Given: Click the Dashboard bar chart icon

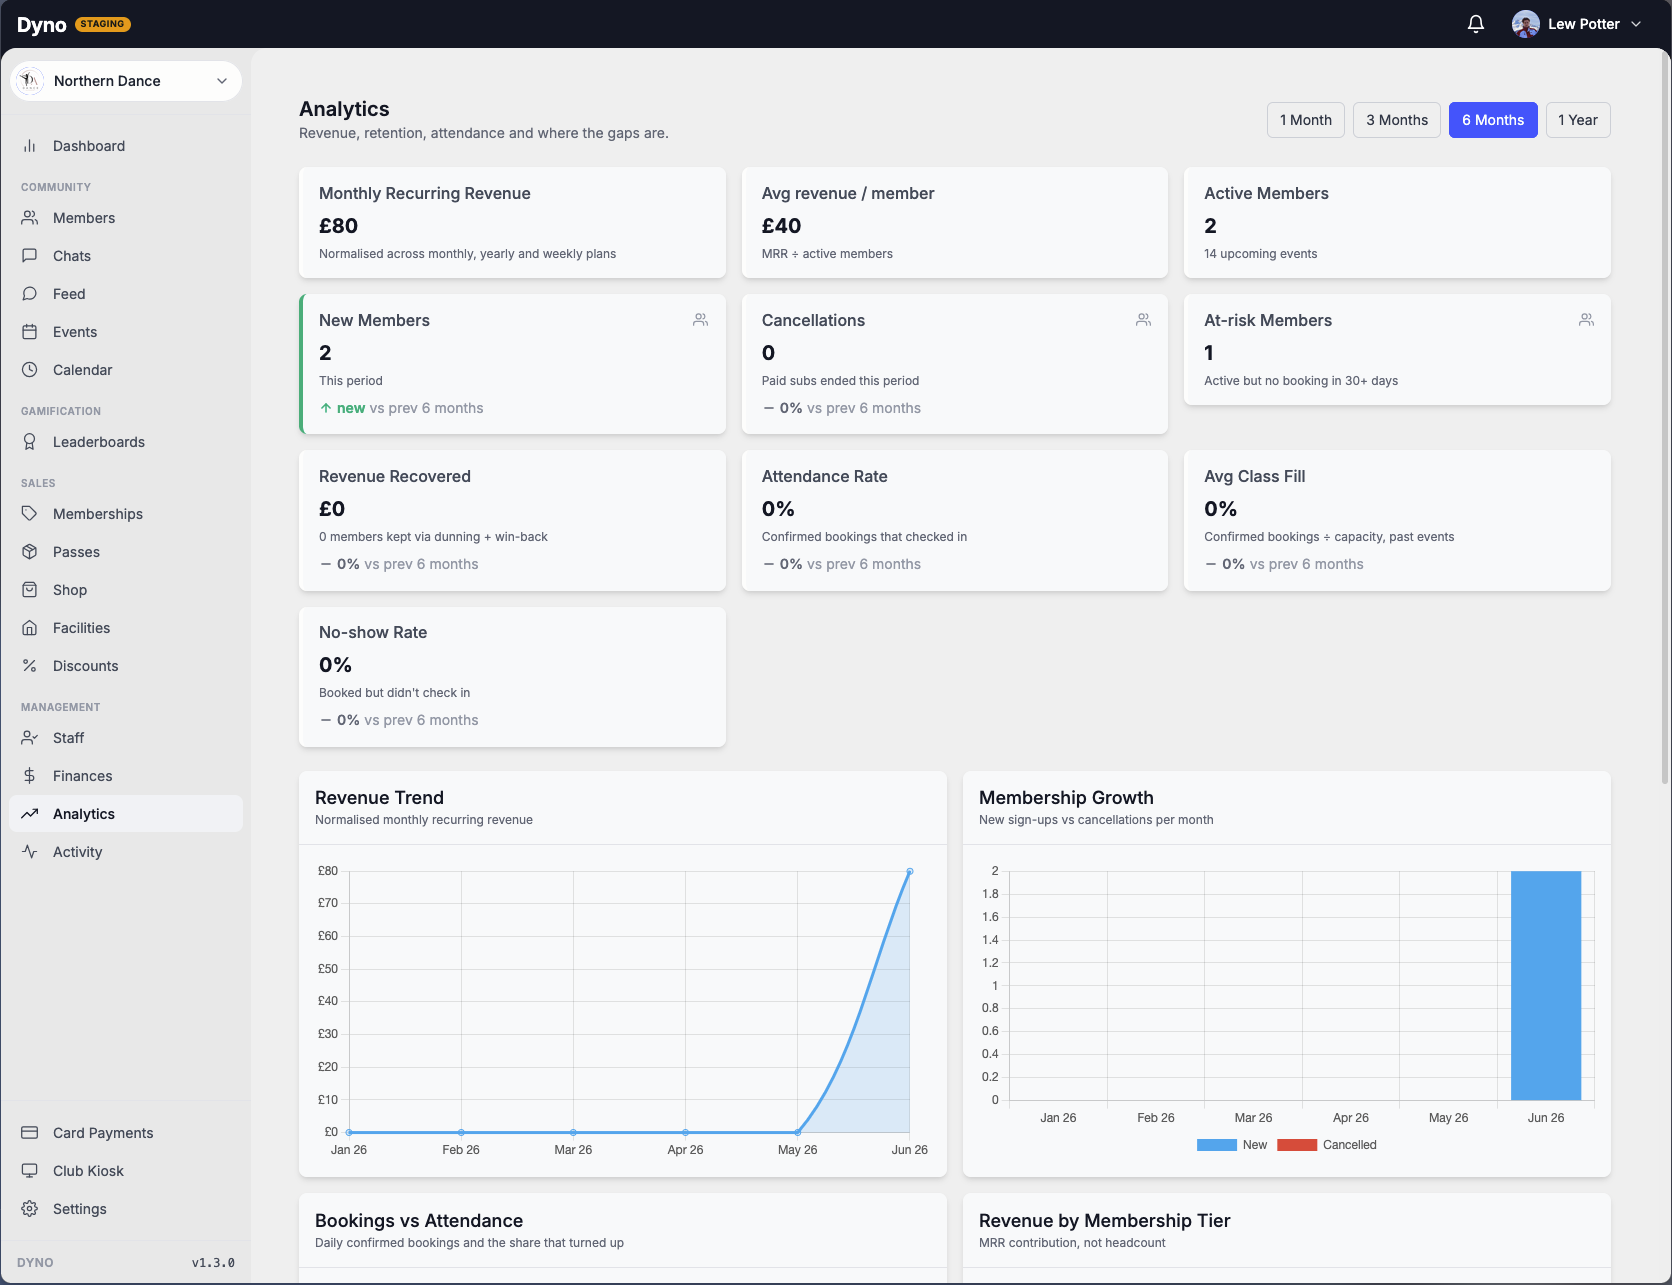Looking at the screenshot, I should pos(30,146).
